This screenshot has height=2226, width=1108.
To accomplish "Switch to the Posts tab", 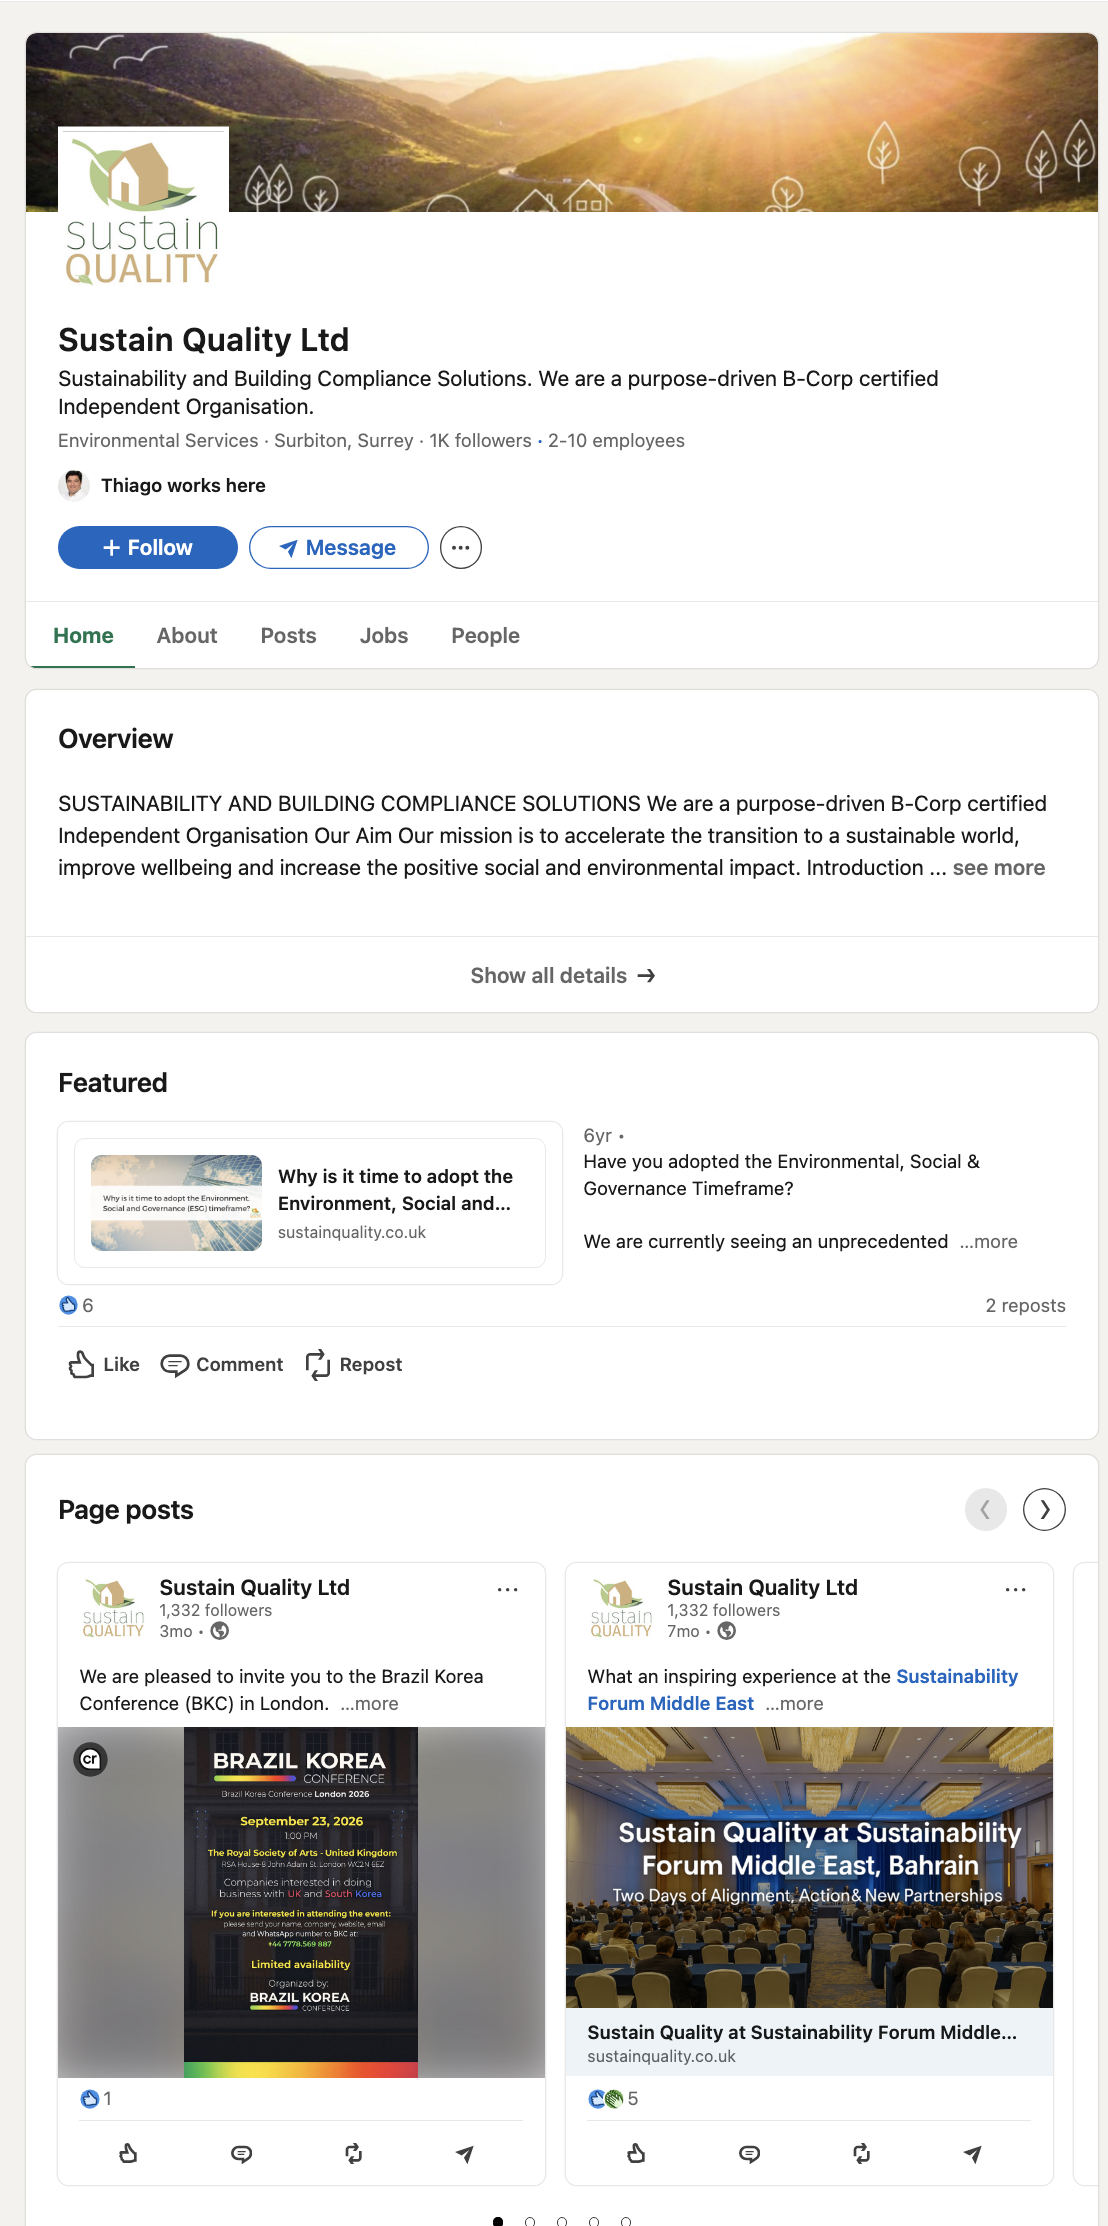I will [x=288, y=635].
